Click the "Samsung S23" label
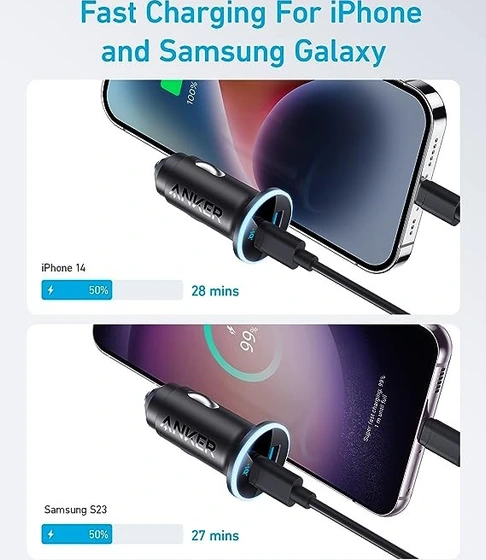The height and width of the screenshot is (560, 486). [75, 510]
